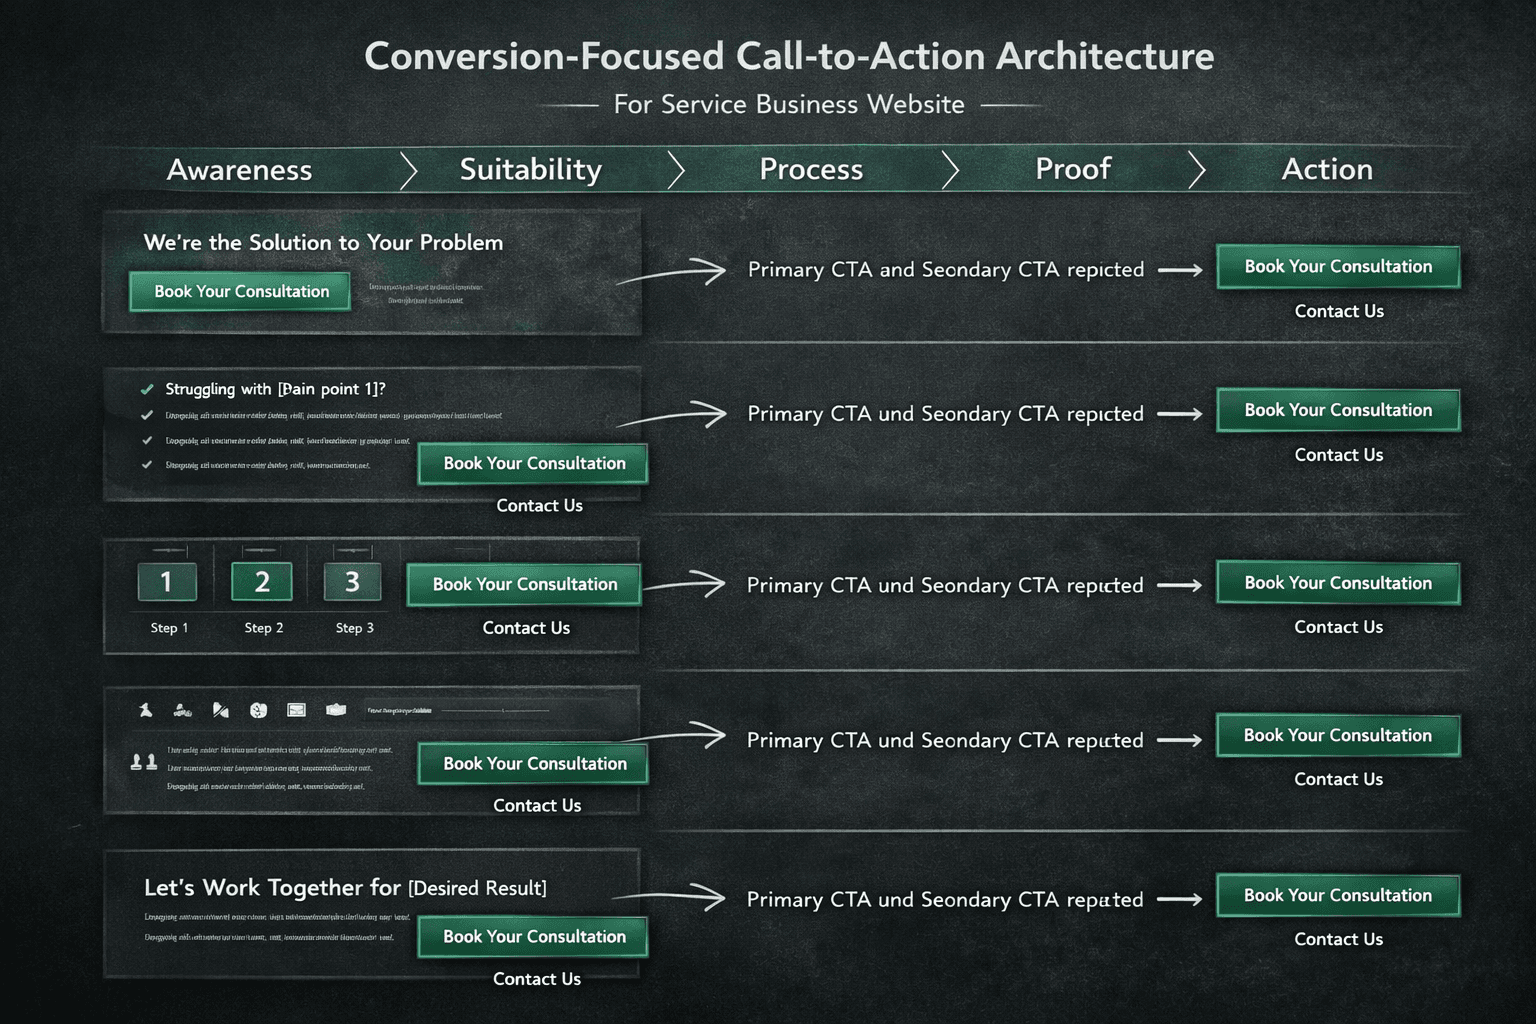Click the two-people icon beside the testimonial text
This screenshot has width=1536, height=1024.
tap(144, 762)
